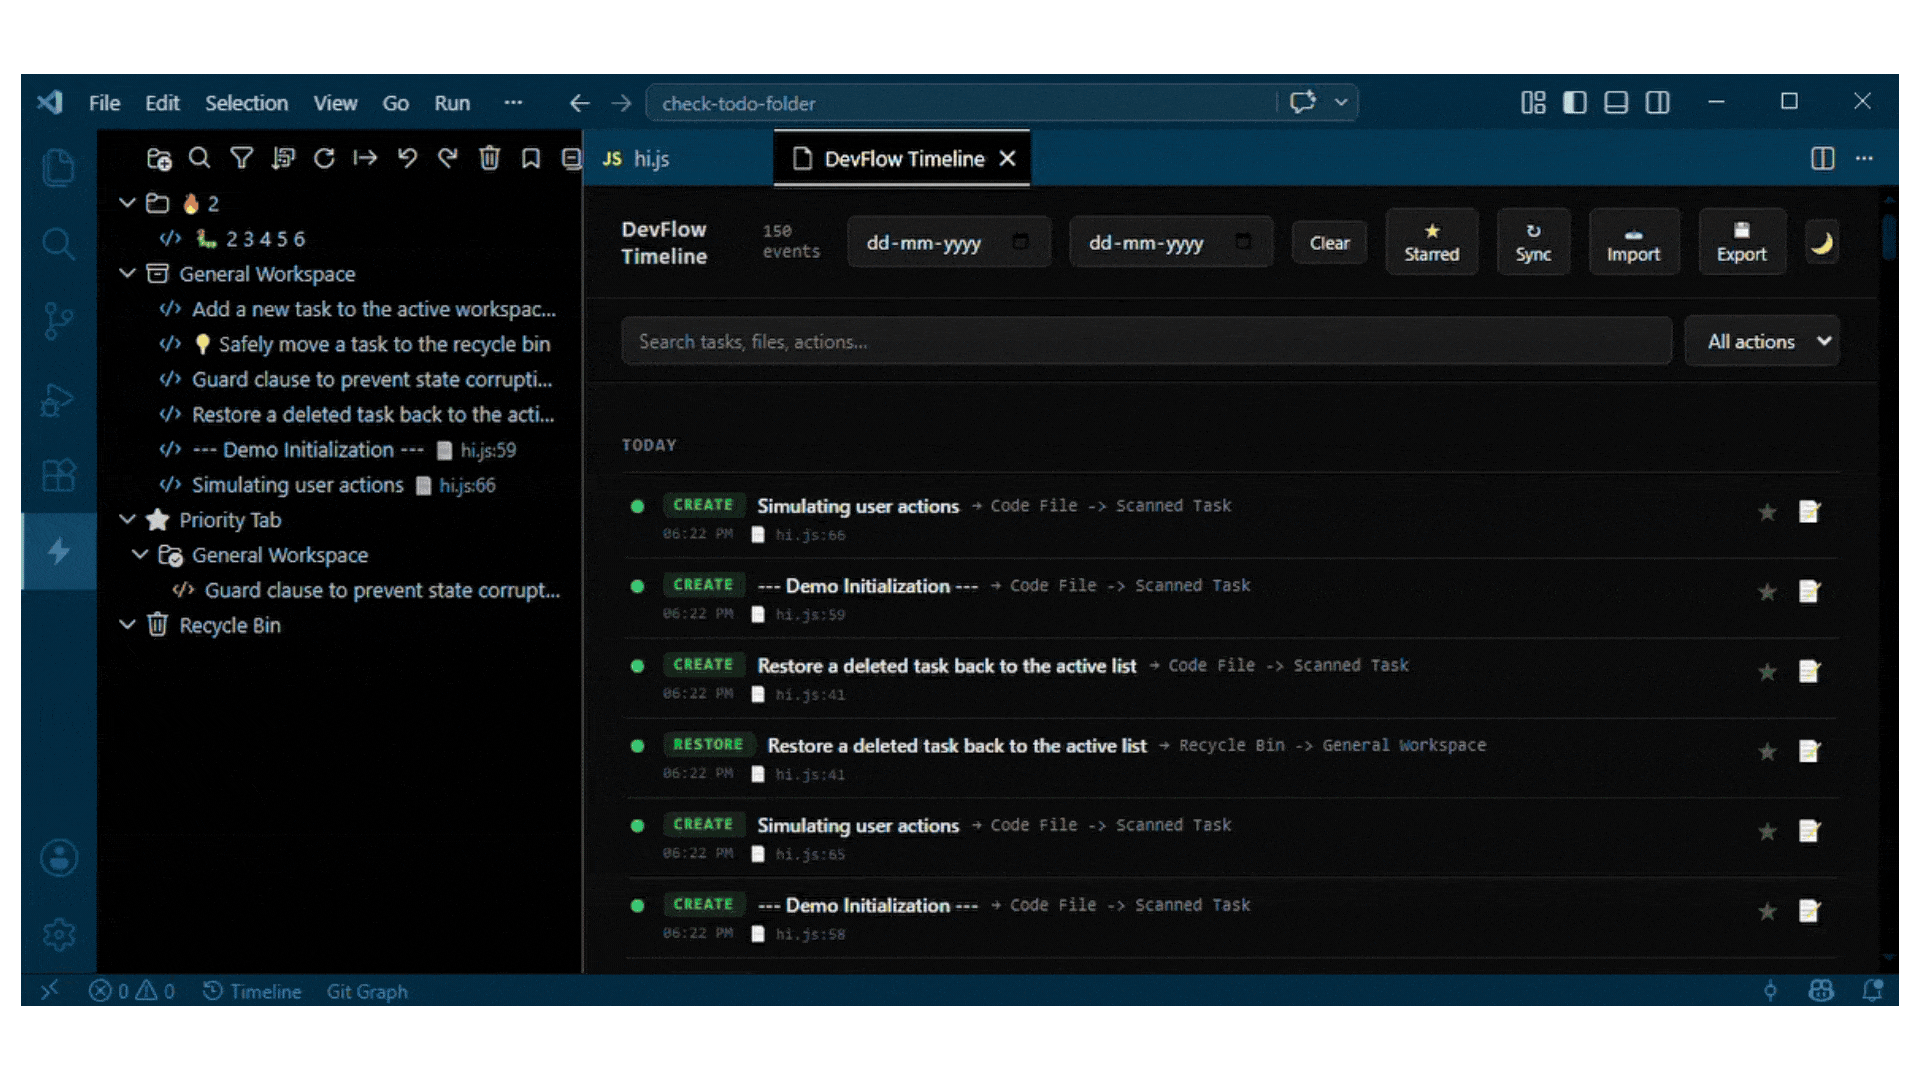1920x1080 pixels.
Task: Toggle the Starred filter button
Action: click(1431, 242)
